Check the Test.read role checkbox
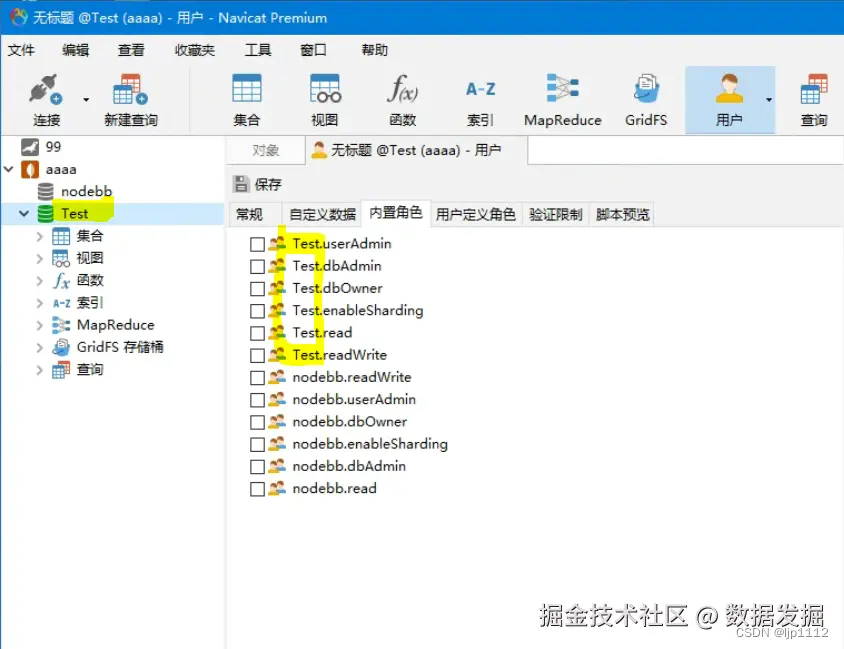 (257, 333)
